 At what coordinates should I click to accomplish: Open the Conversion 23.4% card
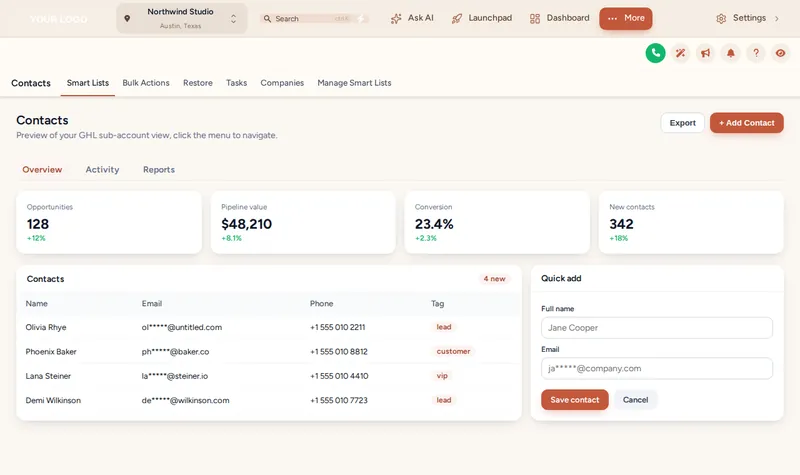tap(497, 222)
